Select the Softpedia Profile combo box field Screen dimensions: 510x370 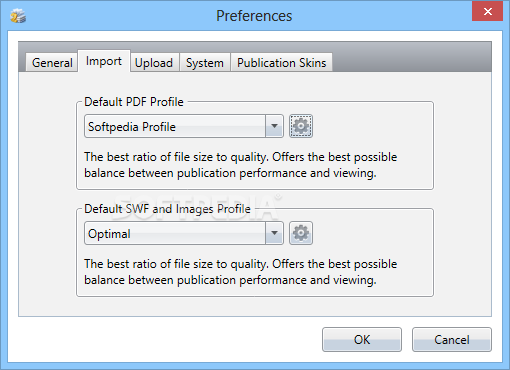click(x=184, y=126)
